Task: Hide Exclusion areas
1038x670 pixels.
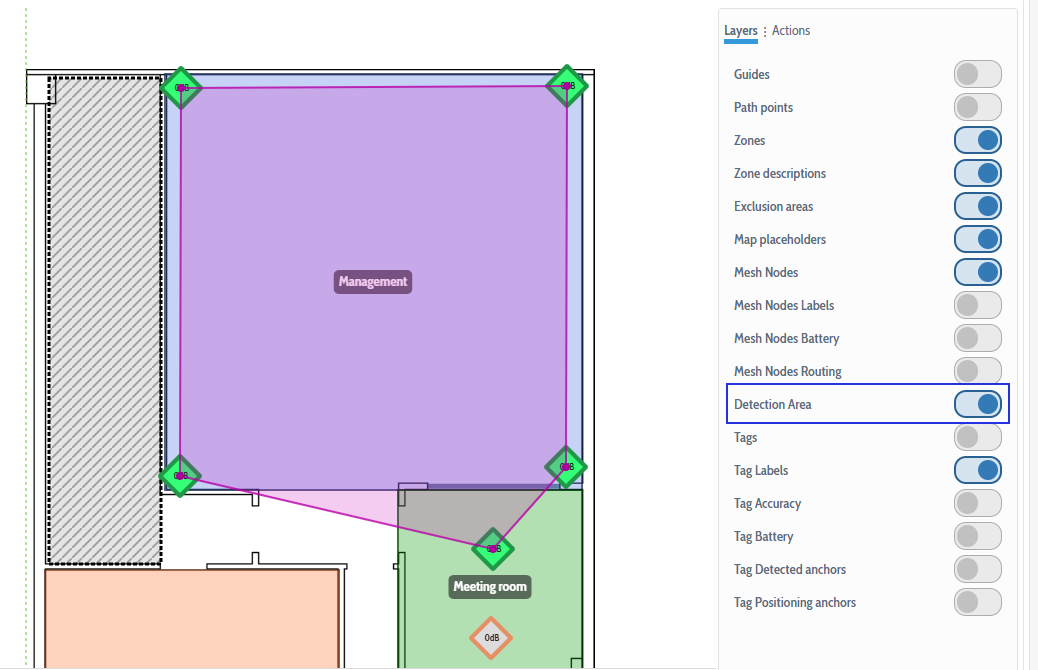Action: point(977,206)
